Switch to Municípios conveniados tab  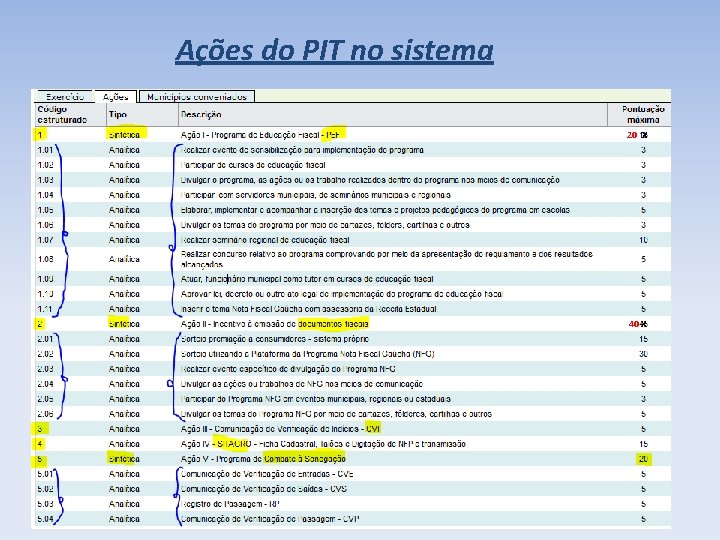197,96
